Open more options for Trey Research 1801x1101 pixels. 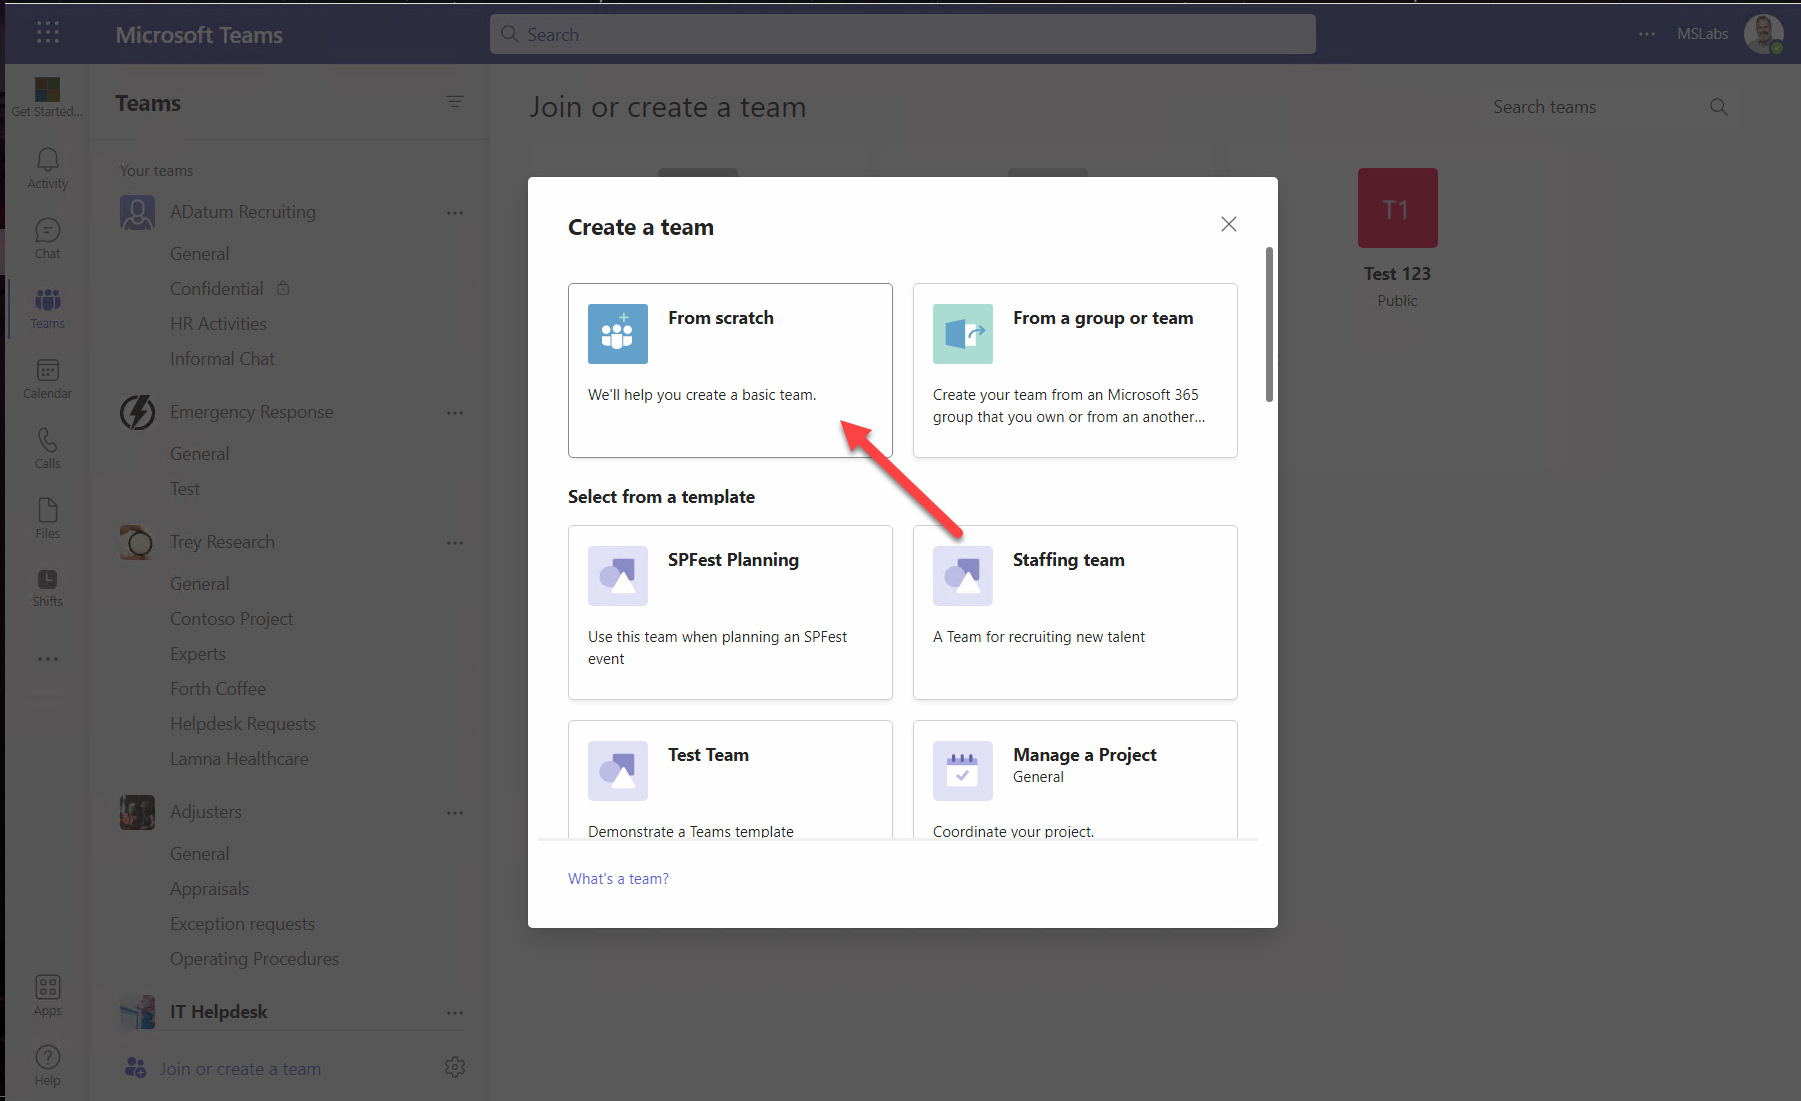click(455, 542)
